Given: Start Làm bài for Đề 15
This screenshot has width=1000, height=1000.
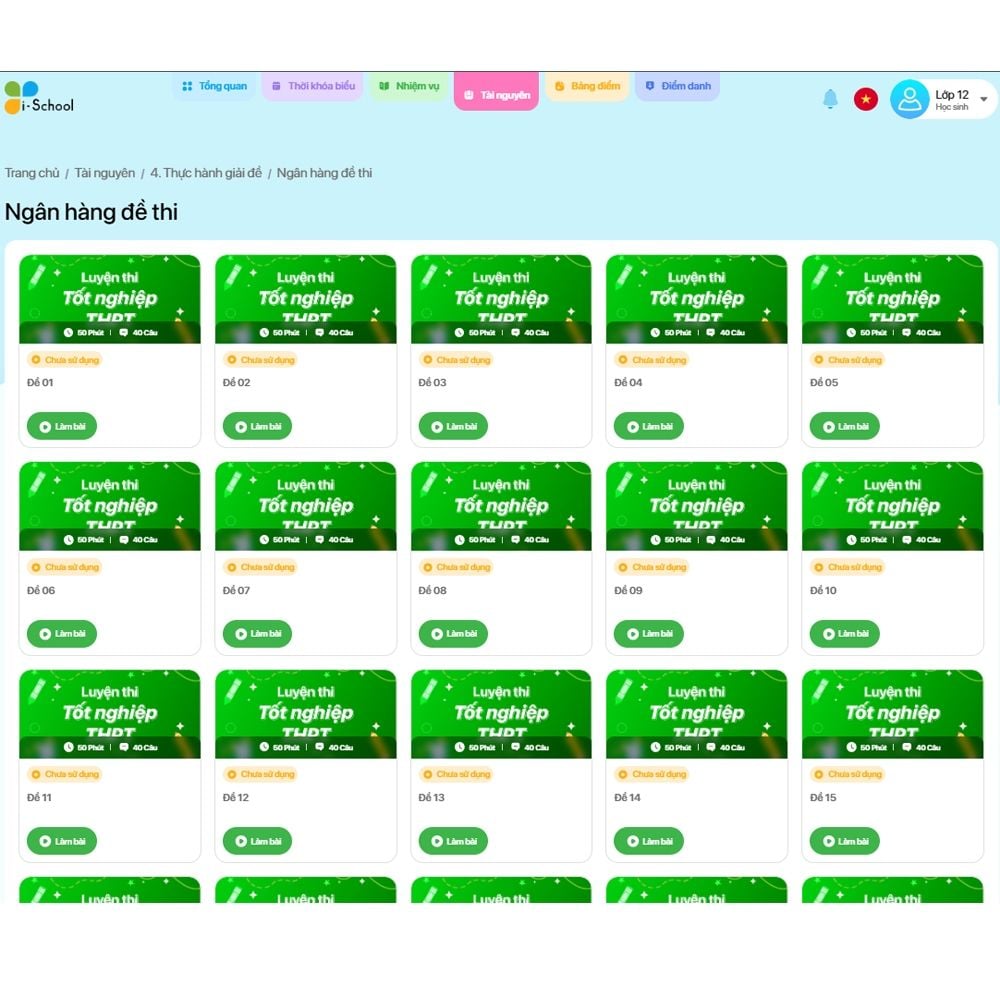Looking at the screenshot, I should point(844,841).
